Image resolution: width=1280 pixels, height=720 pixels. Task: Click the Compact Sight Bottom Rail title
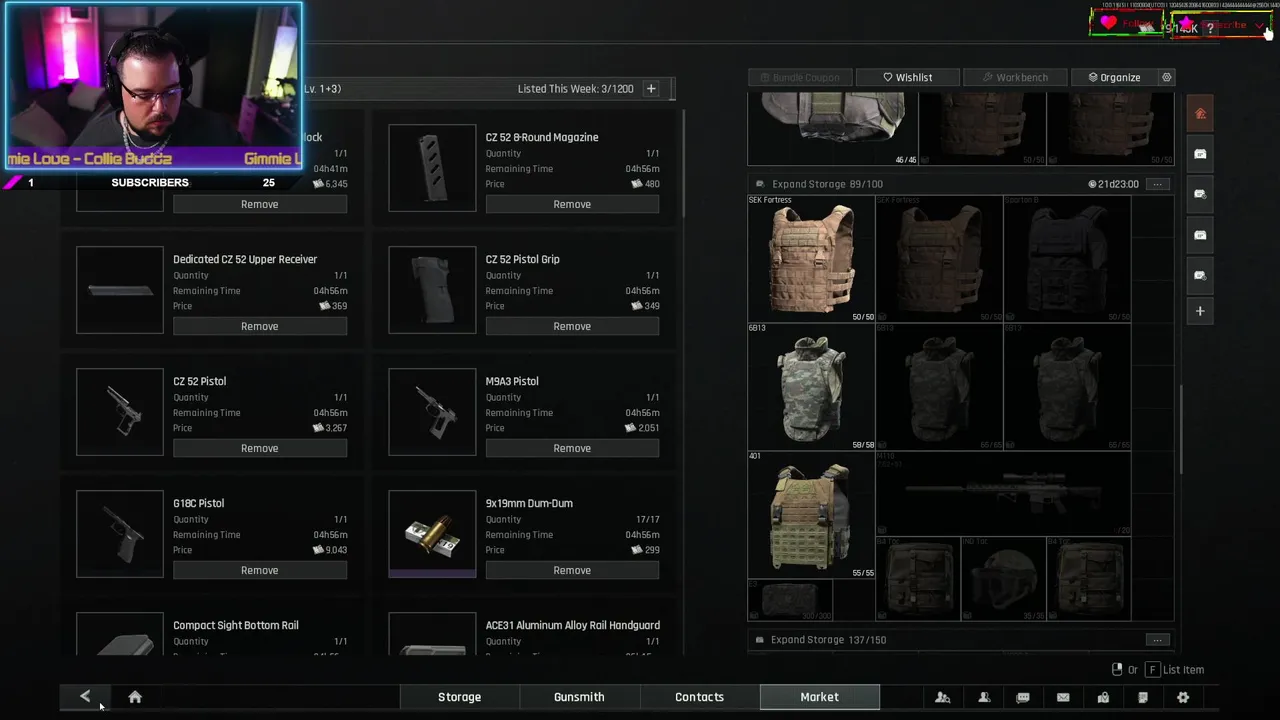[236, 625]
